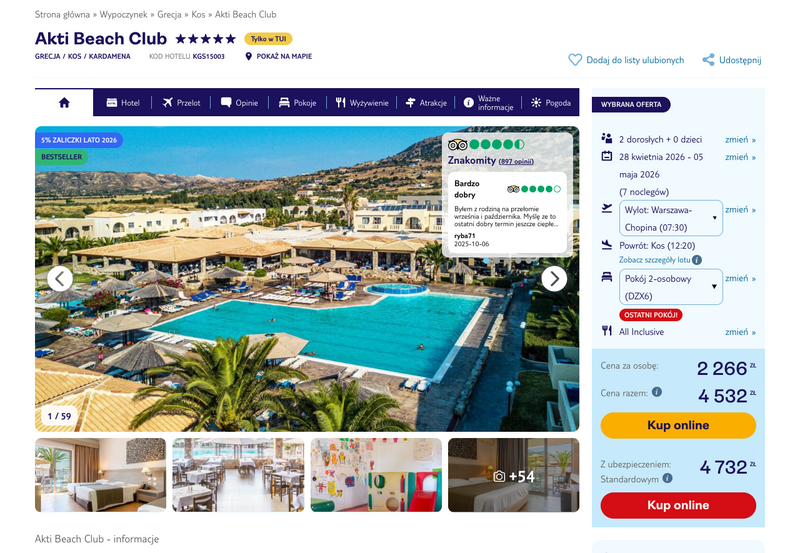Click the yellow Kup online button
This screenshot has height=553, width=800.
coord(678,425)
